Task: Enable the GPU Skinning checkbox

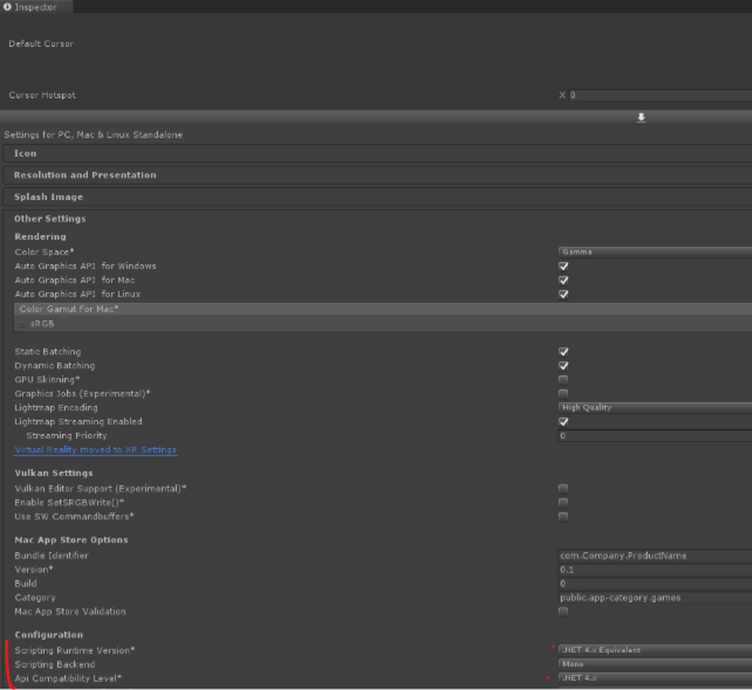Action: pyautogui.click(x=564, y=380)
